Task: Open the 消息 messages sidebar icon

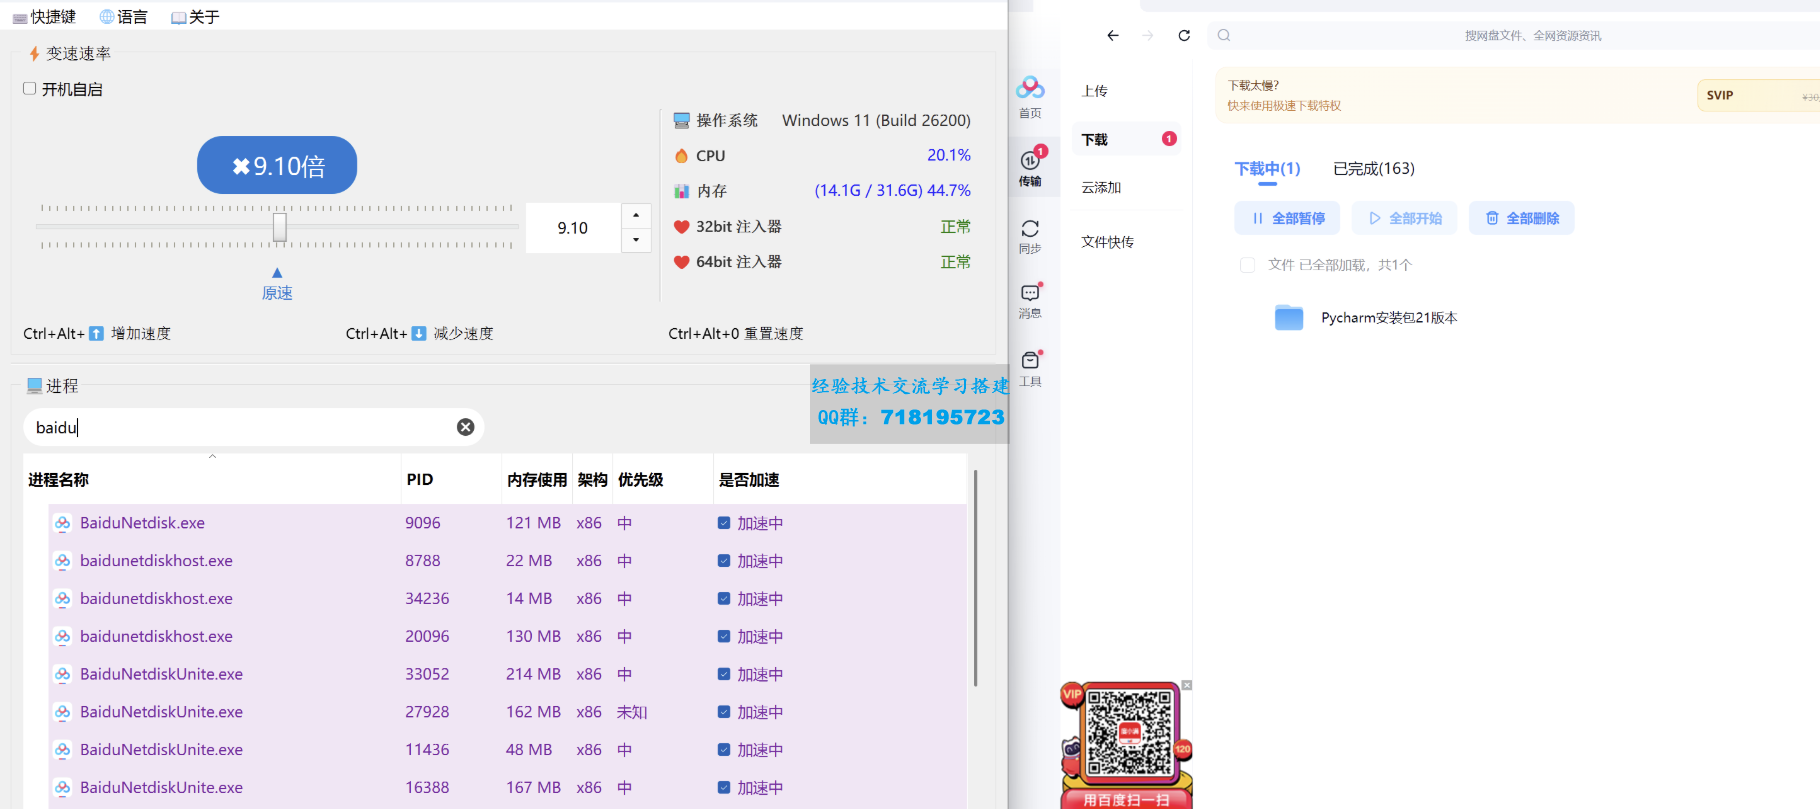Action: 1030,296
